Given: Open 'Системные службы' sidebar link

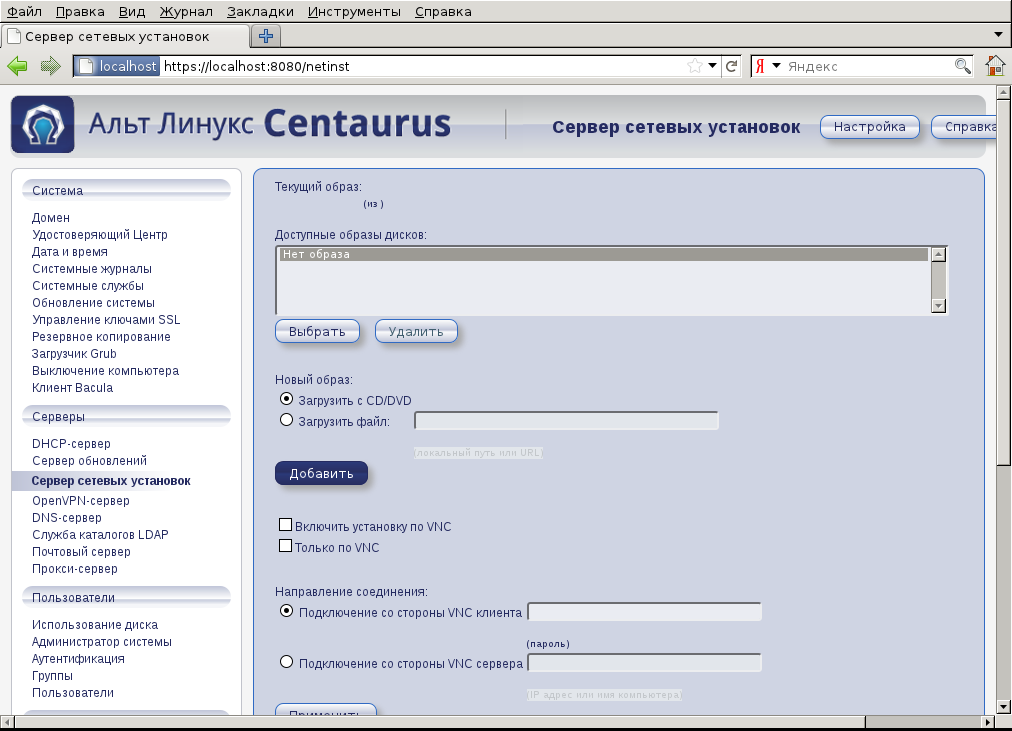Looking at the screenshot, I should point(88,286).
